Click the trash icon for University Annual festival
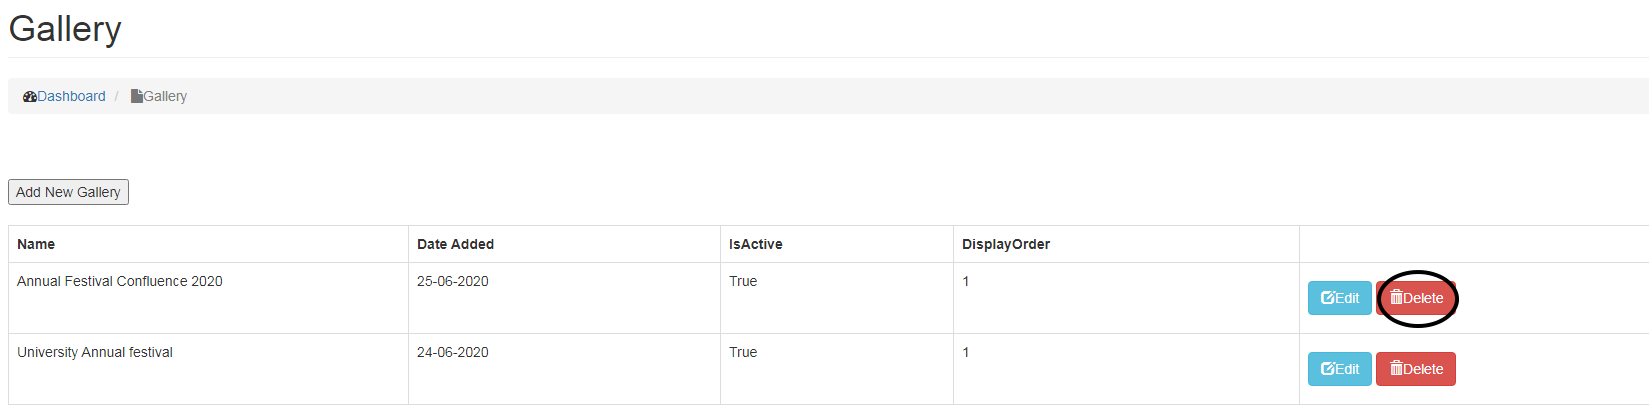1649x412 pixels. (1396, 369)
